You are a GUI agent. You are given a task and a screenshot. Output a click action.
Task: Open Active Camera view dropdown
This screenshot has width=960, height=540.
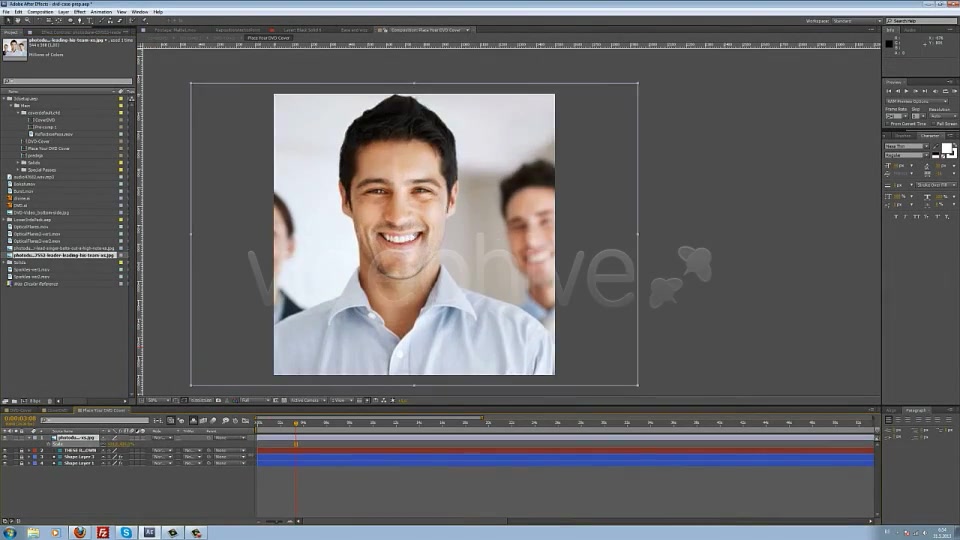308,400
